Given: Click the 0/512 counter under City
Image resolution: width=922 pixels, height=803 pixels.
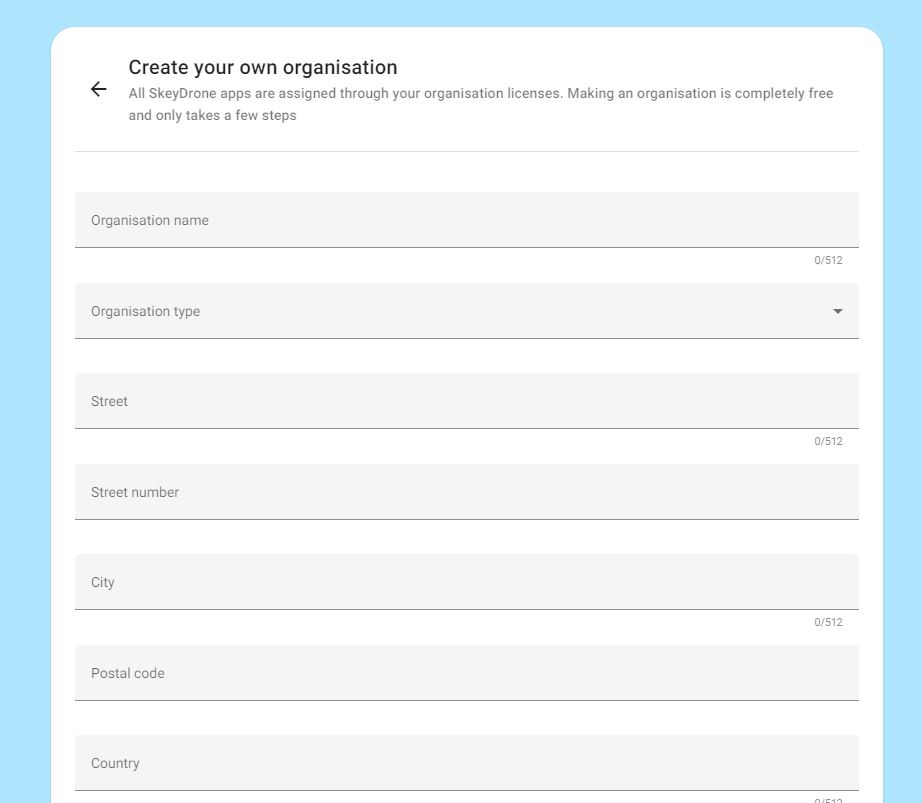Looking at the screenshot, I should pos(828,622).
